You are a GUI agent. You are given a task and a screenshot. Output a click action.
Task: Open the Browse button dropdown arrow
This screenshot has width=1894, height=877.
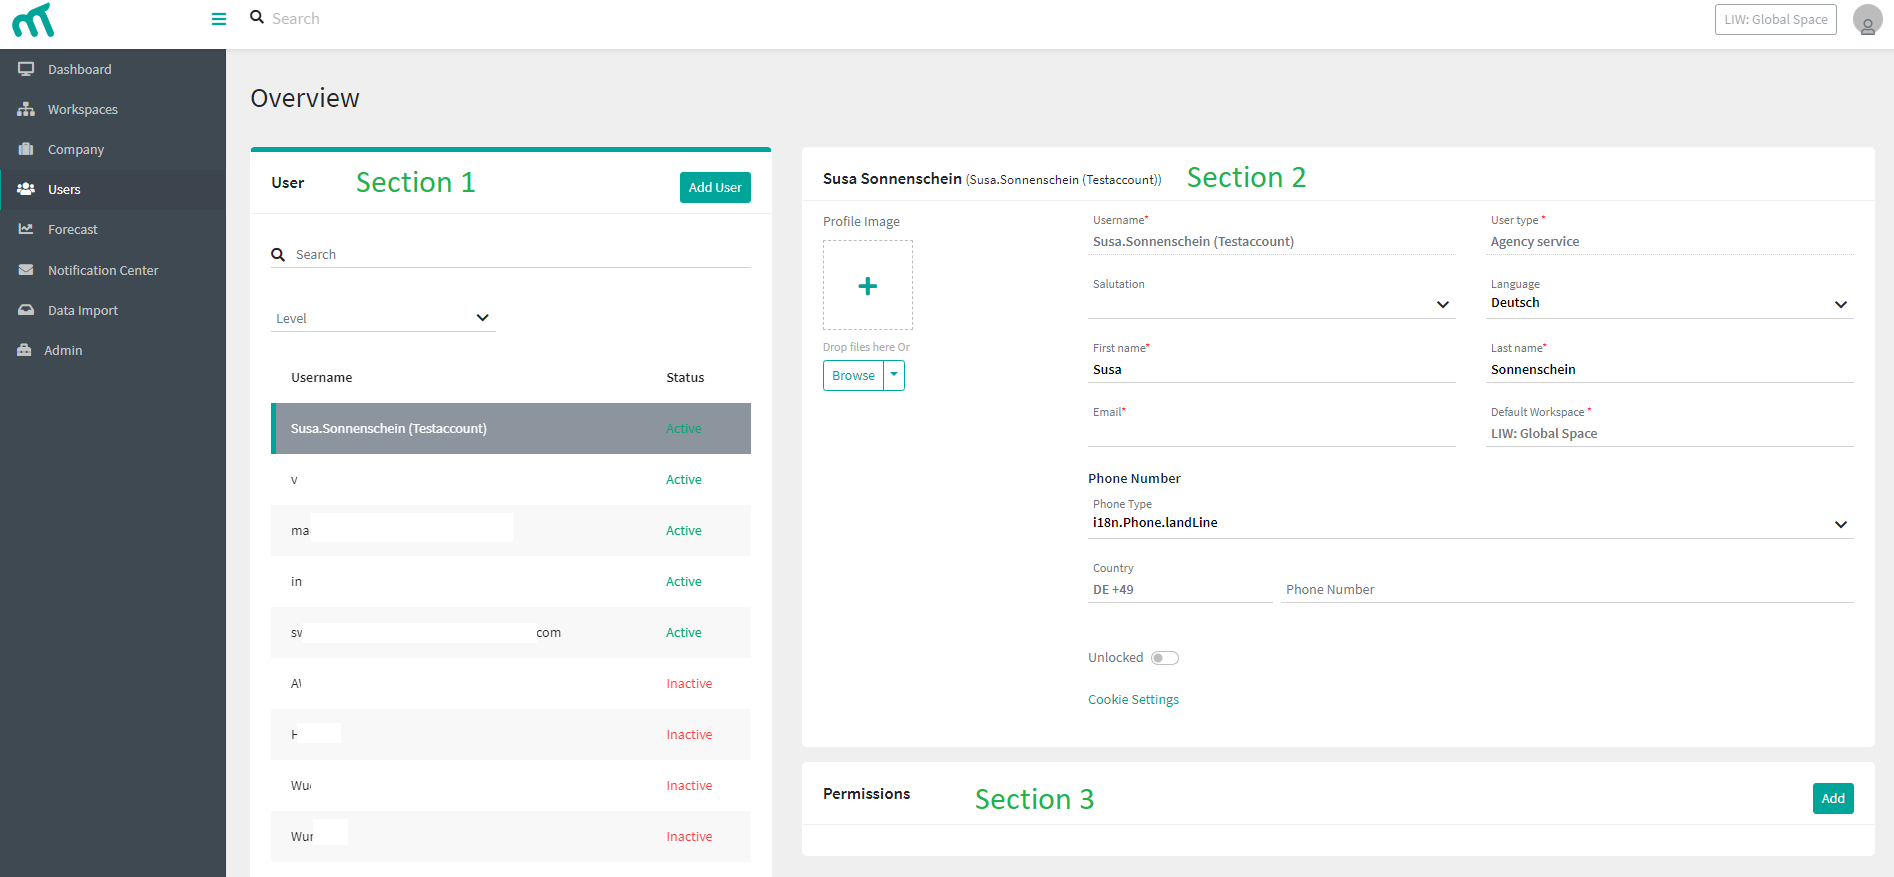(894, 376)
